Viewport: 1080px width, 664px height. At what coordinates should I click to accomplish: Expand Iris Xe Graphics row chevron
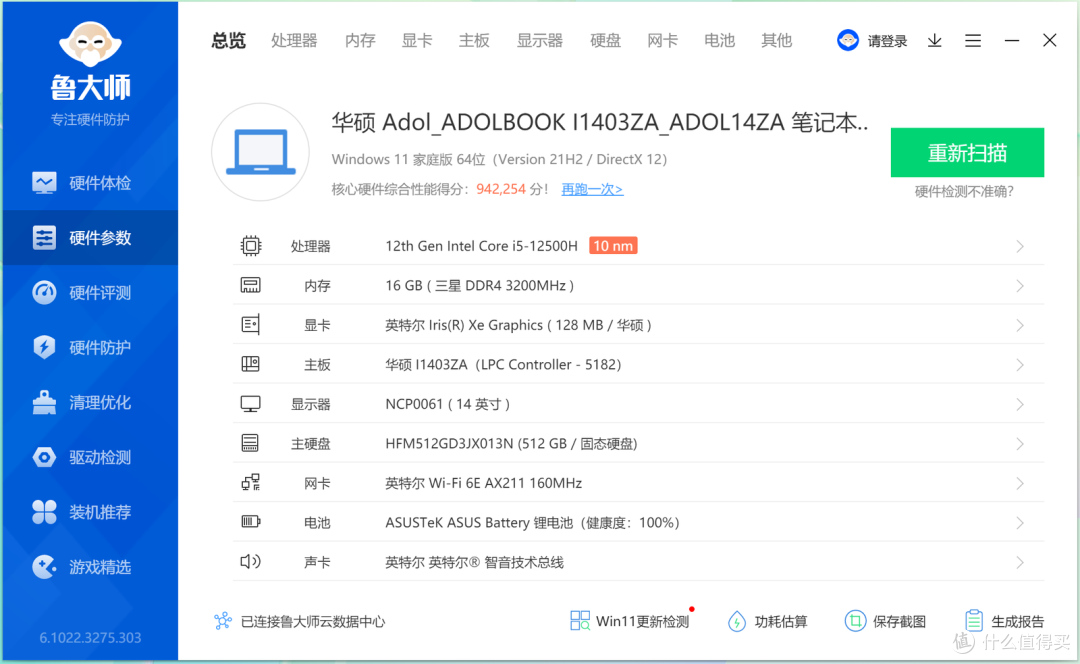[1020, 325]
